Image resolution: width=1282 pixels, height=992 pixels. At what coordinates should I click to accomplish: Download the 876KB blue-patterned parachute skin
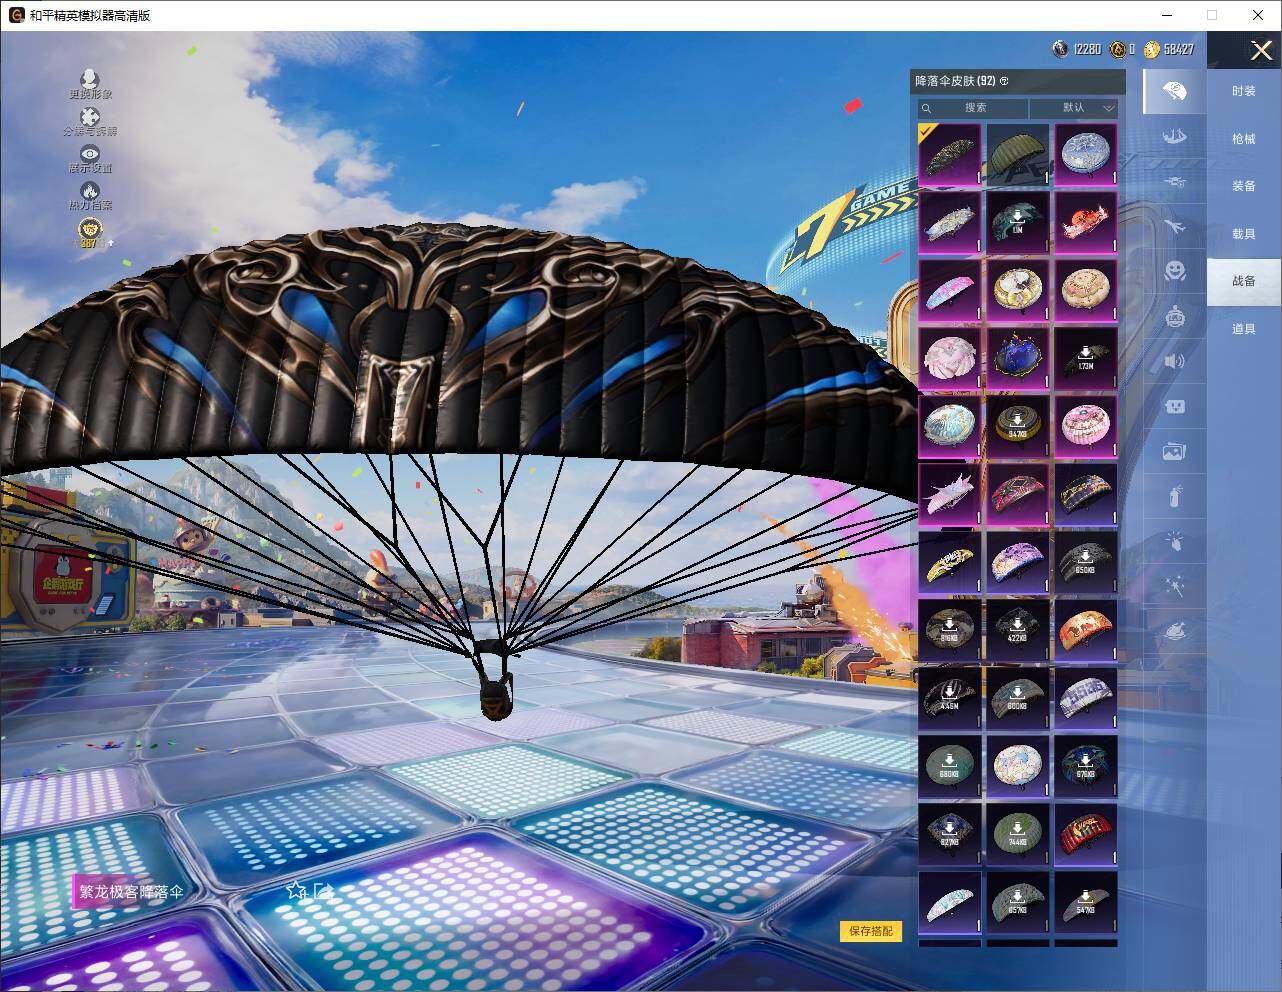1086,766
